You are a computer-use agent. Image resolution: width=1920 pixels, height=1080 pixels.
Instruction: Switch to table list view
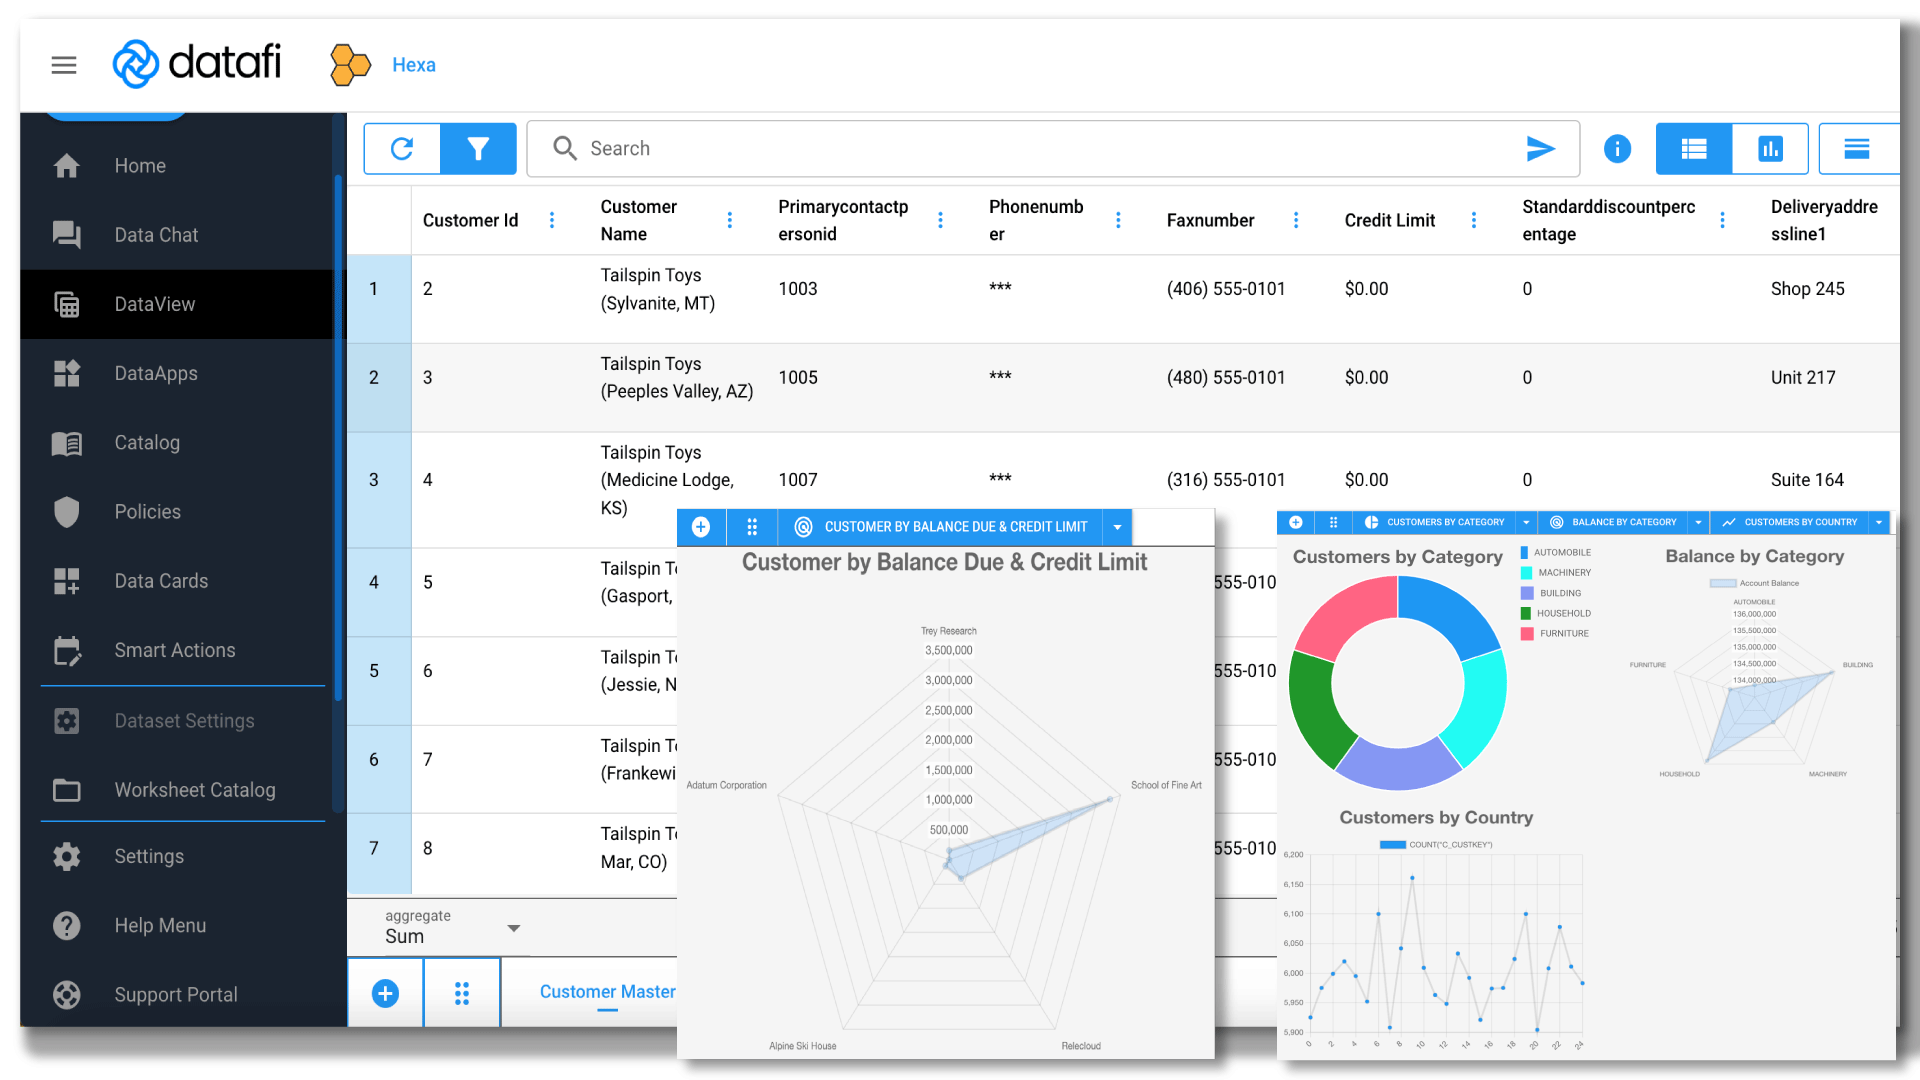tap(1694, 149)
